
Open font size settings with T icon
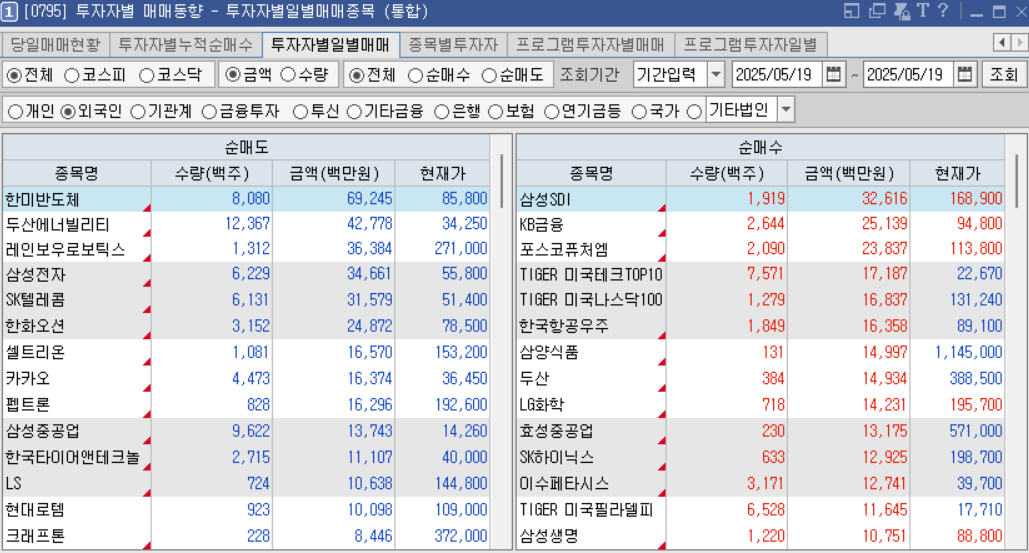(923, 11)
